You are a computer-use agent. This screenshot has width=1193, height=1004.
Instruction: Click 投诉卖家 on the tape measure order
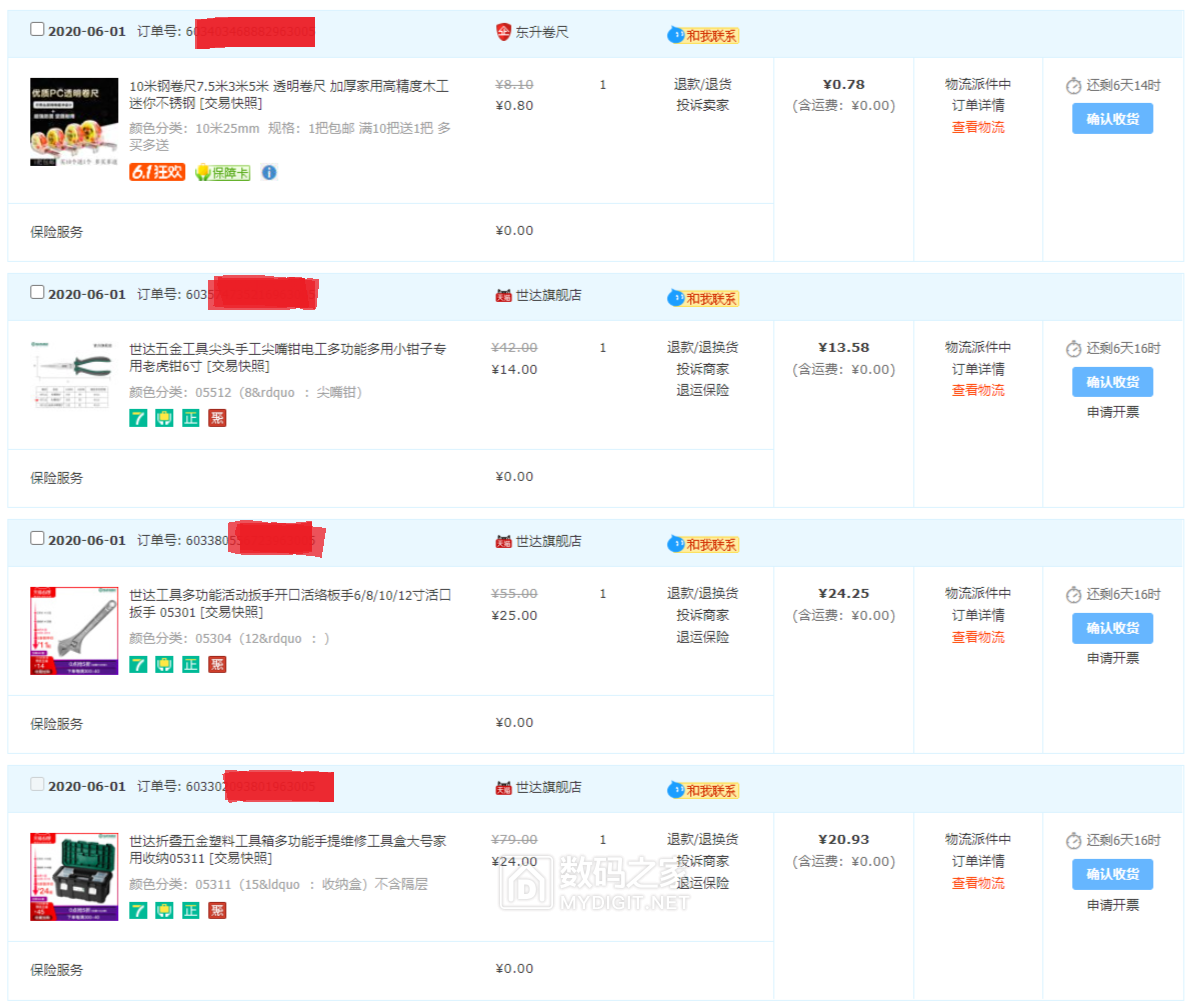coord(702,105)
